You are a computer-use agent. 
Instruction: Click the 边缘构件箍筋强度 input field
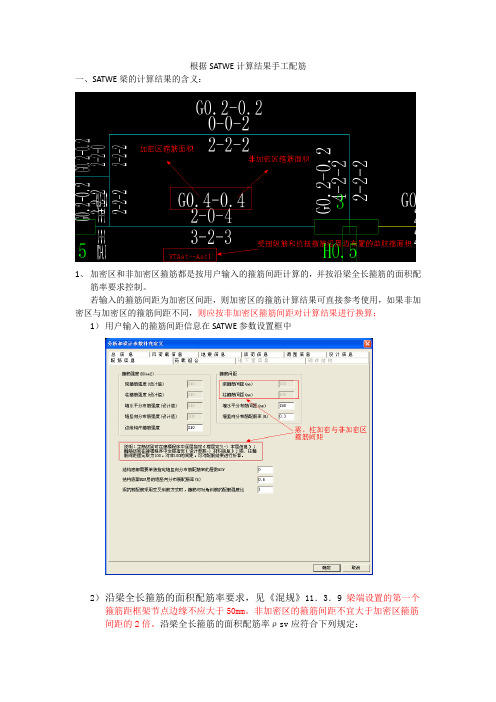coord(194,428)
